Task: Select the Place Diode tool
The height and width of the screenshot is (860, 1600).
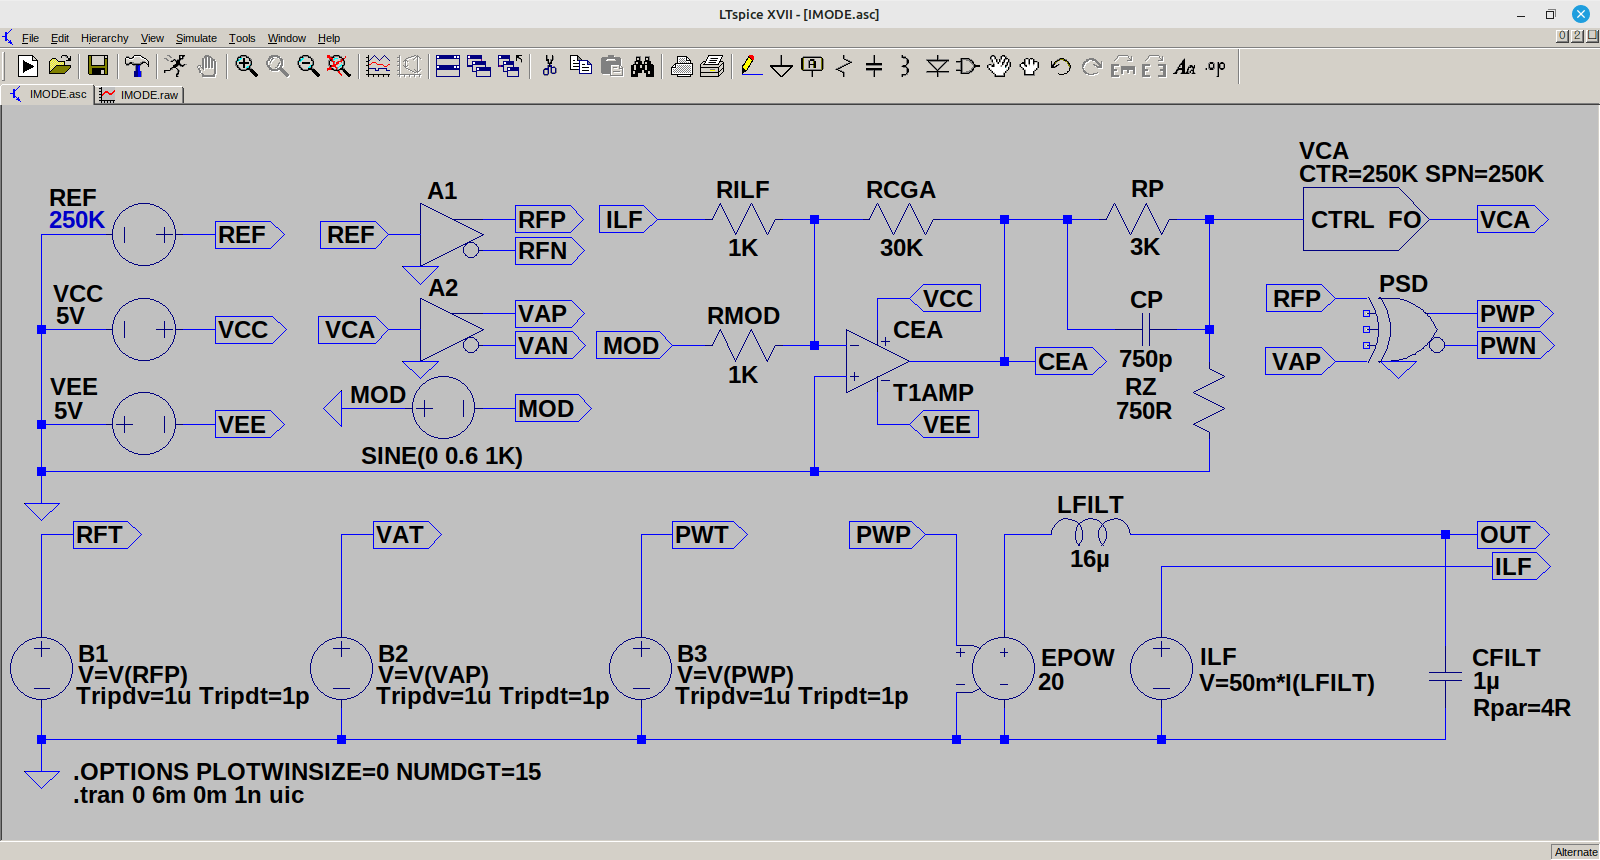Action: (x=937, y=66)
